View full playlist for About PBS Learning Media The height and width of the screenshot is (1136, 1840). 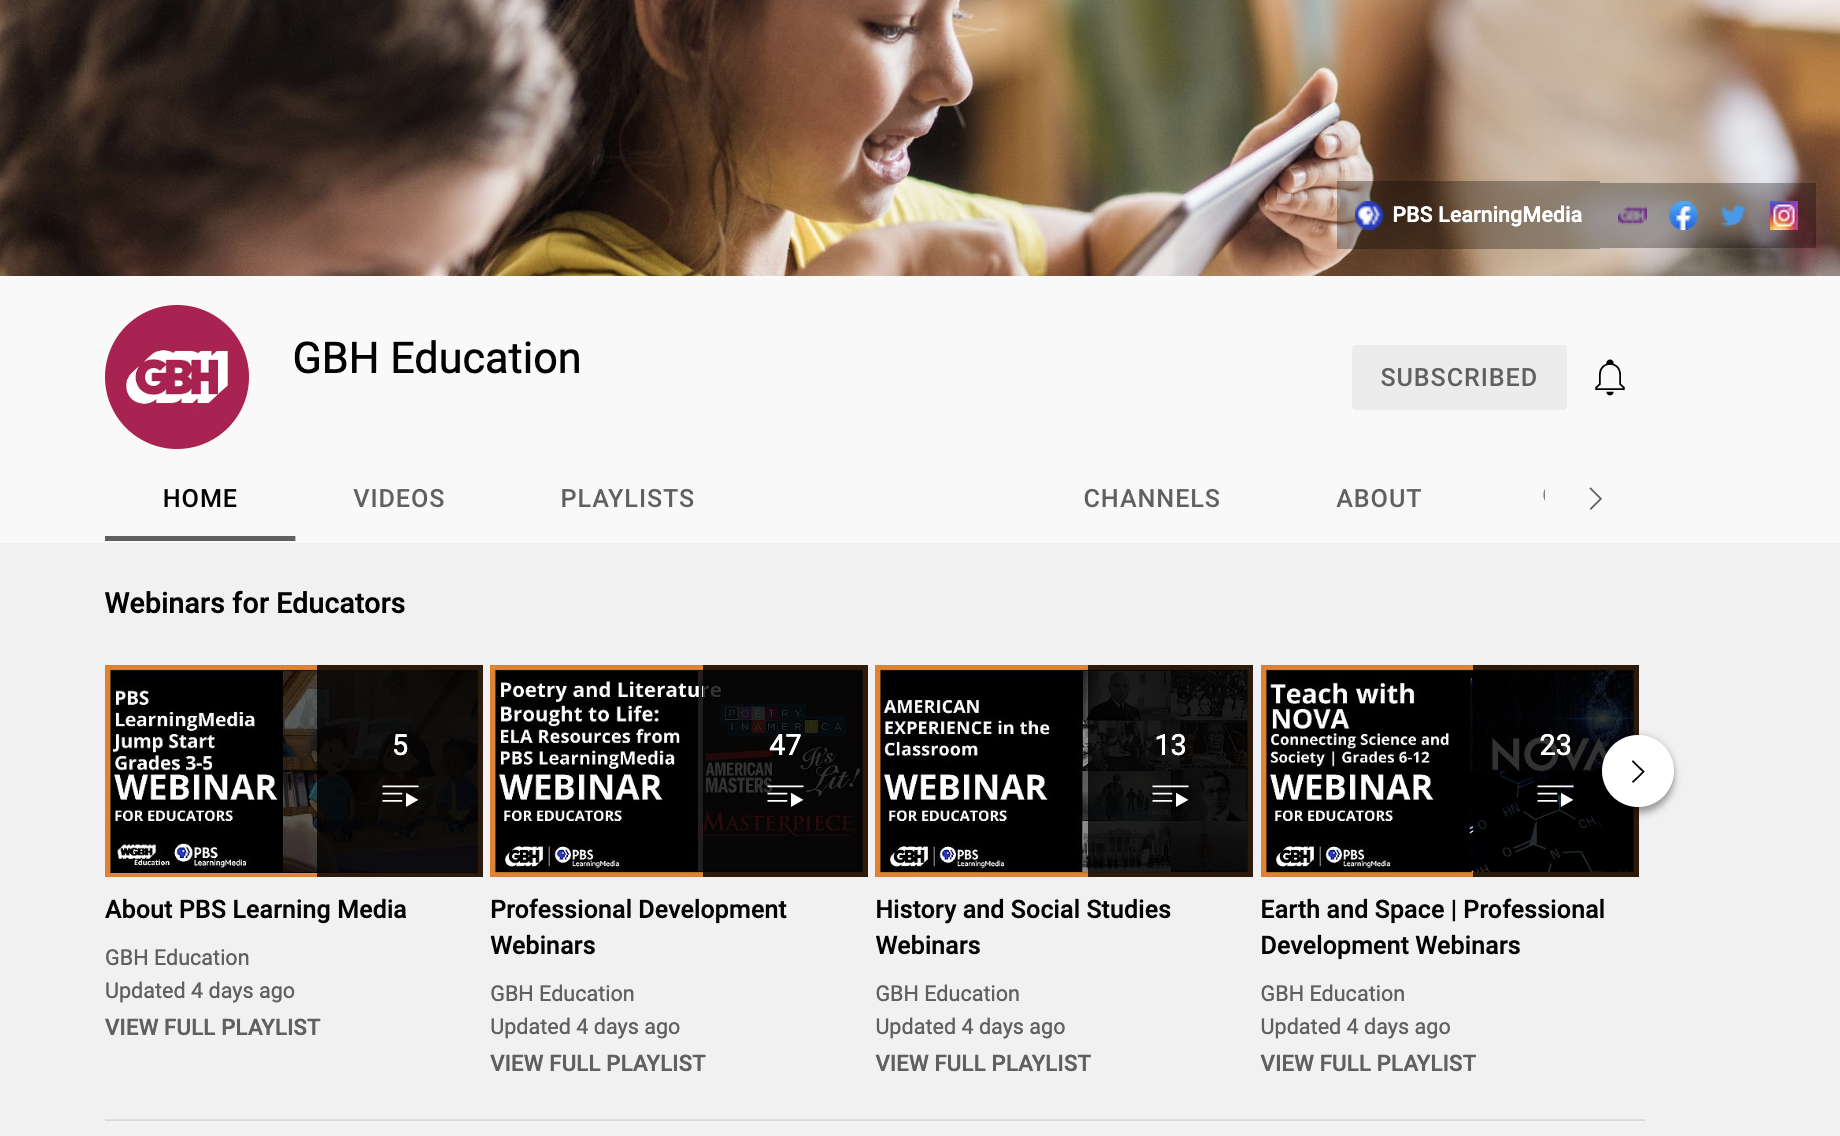pyautogui.click(x=212, y=1027)
